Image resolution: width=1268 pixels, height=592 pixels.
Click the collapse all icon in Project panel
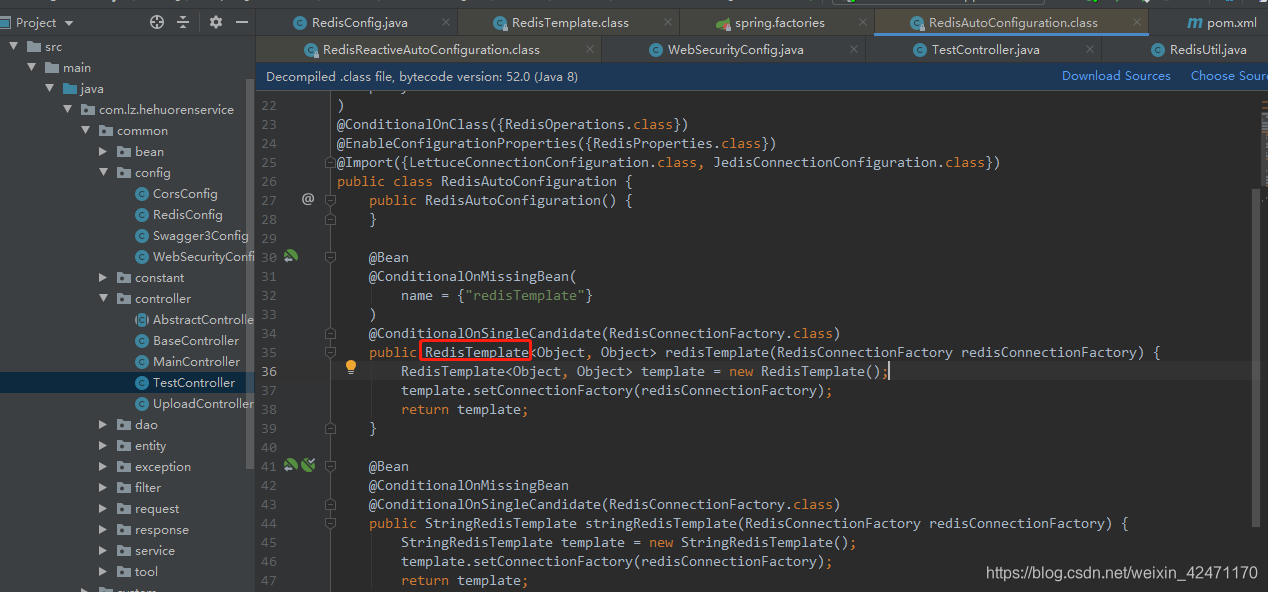click(x=183, y=22)
